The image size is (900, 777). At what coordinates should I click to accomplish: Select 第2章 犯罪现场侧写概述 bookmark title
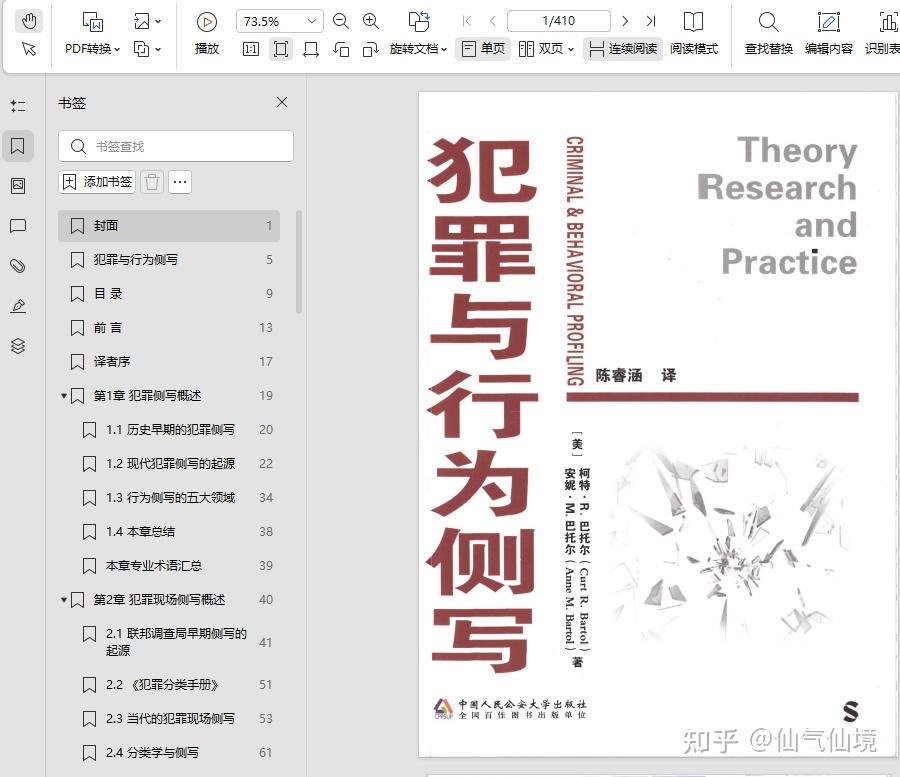[x=159, y=600]
